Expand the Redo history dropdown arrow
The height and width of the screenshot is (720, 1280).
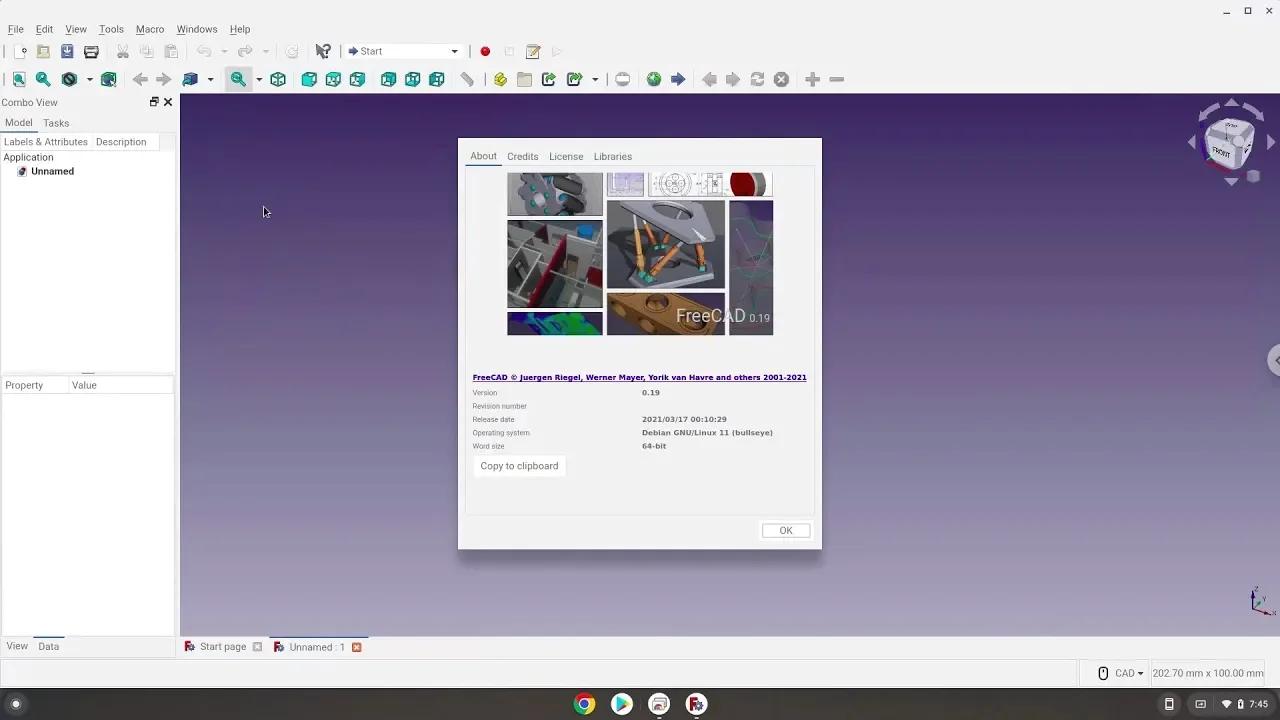(264, 51)
